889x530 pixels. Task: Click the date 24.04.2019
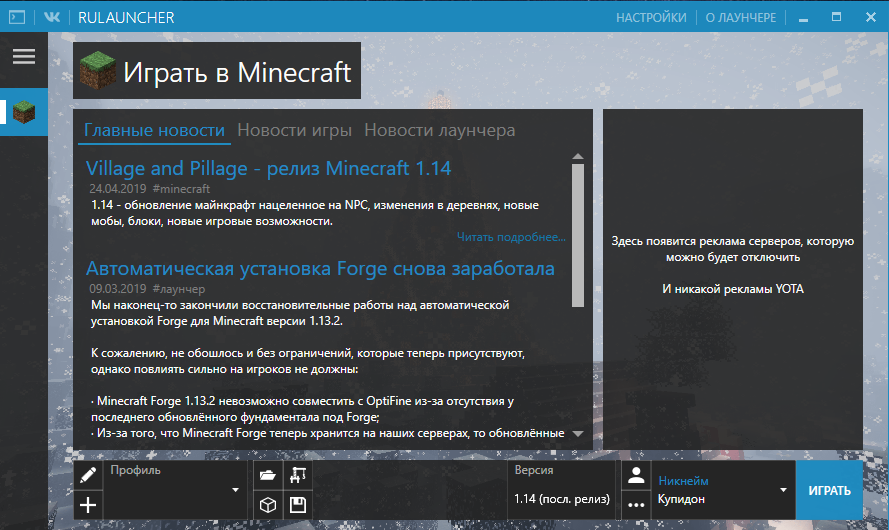click(x=117, y=189)
